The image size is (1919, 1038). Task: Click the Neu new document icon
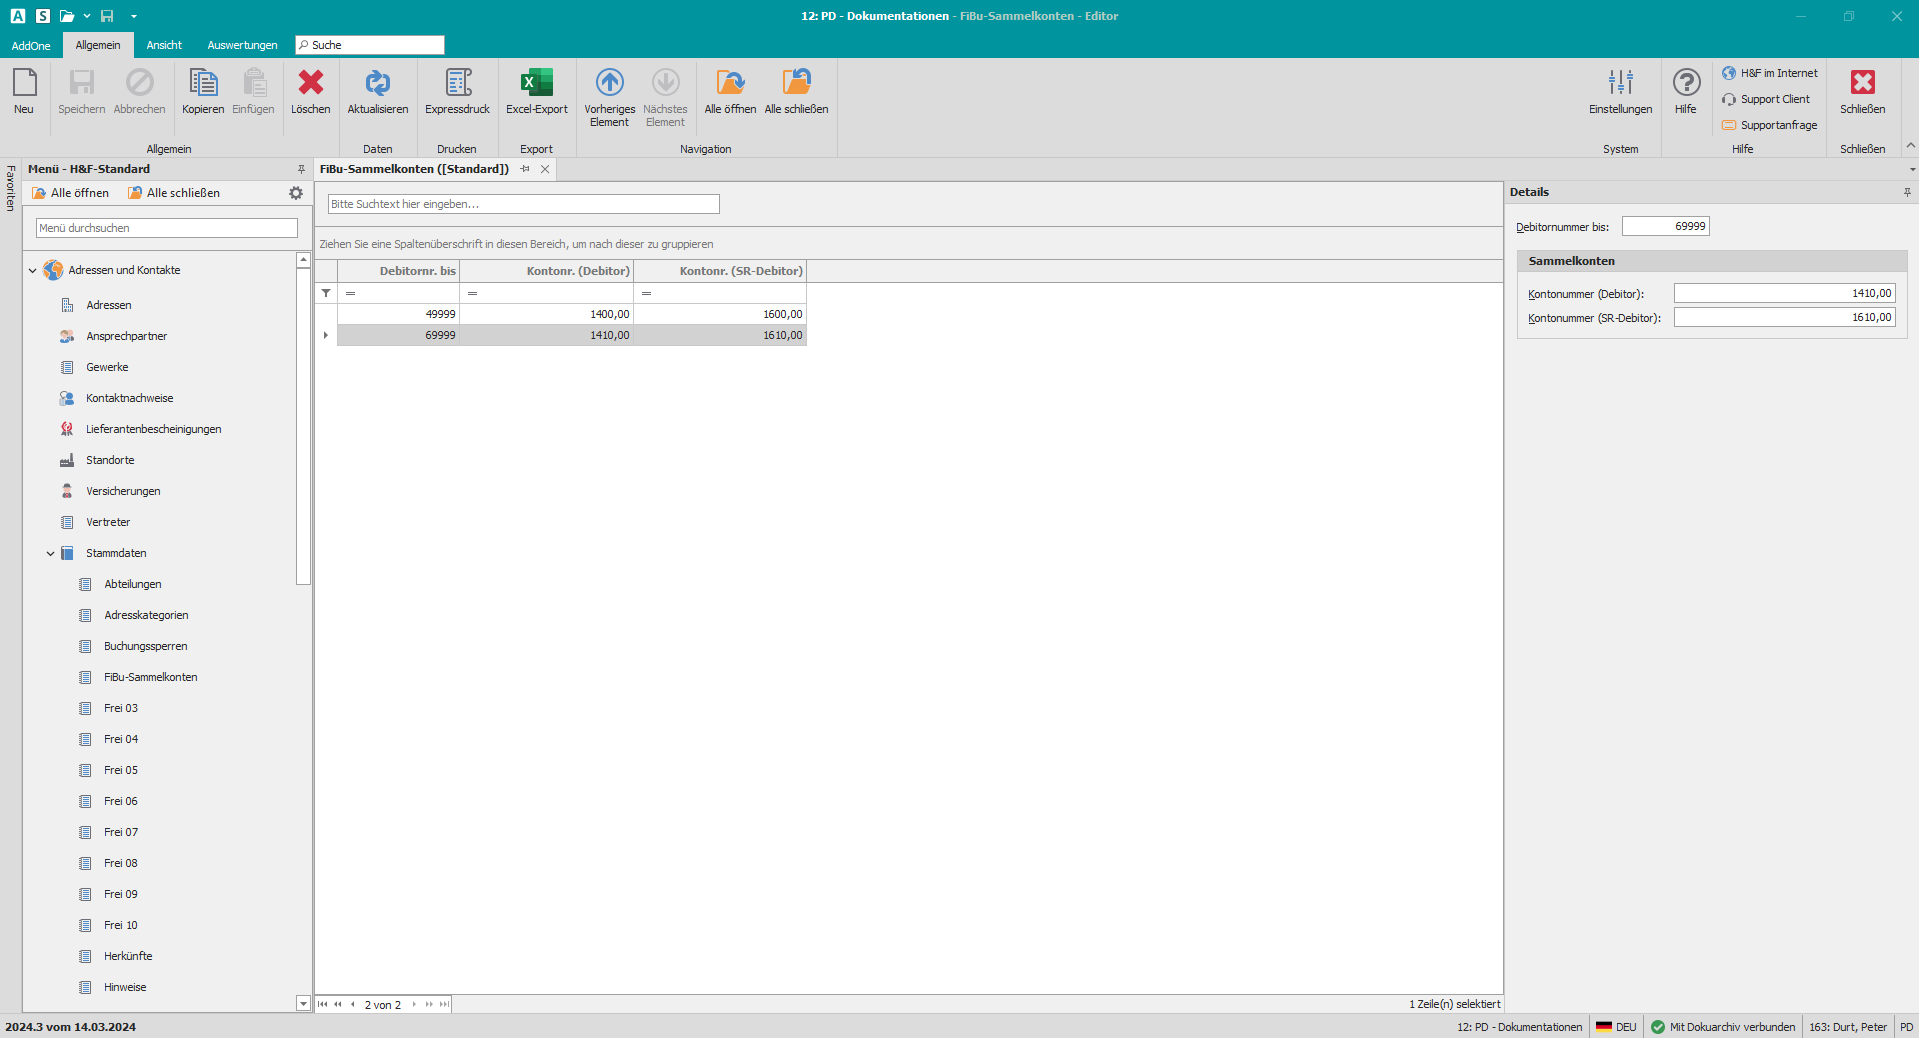pyautogui.click(x=24, y=84)
